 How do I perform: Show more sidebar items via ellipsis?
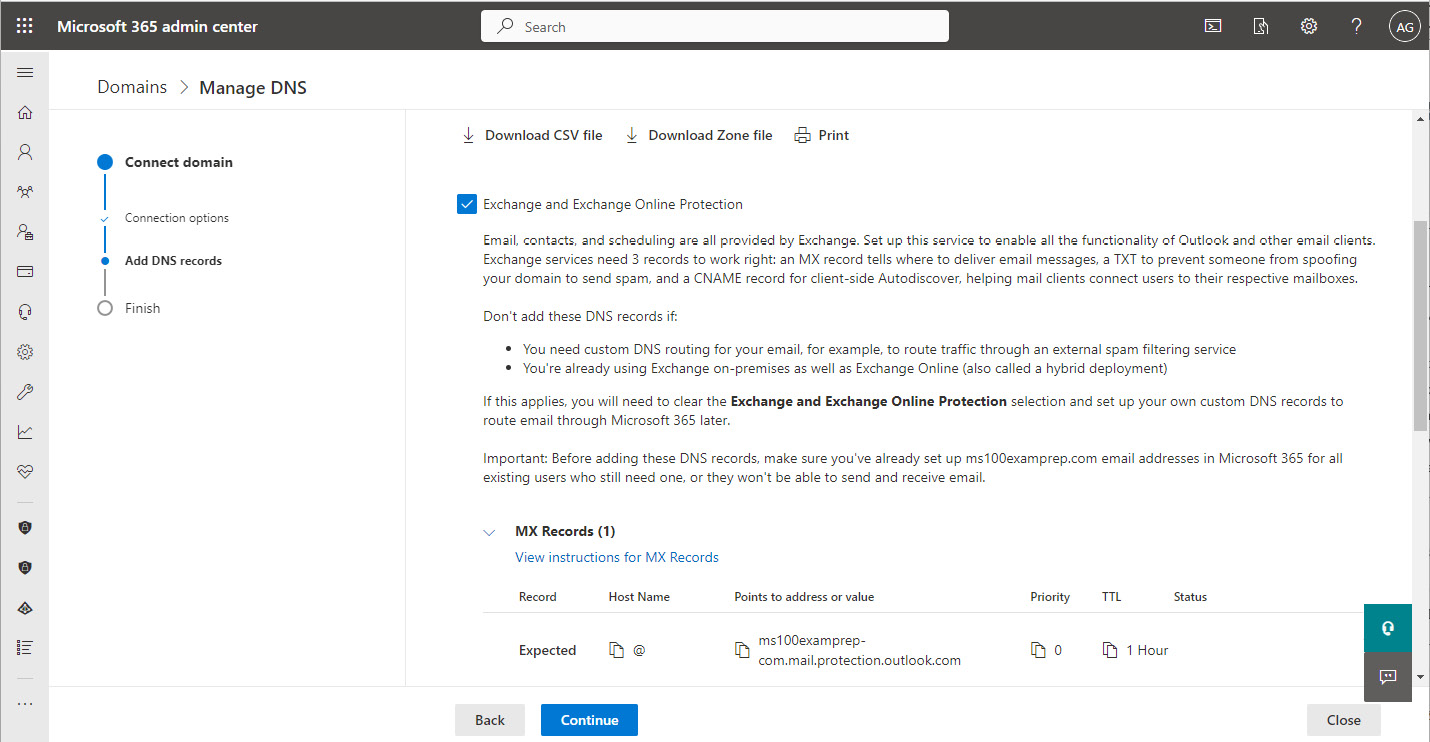(25, 703)
